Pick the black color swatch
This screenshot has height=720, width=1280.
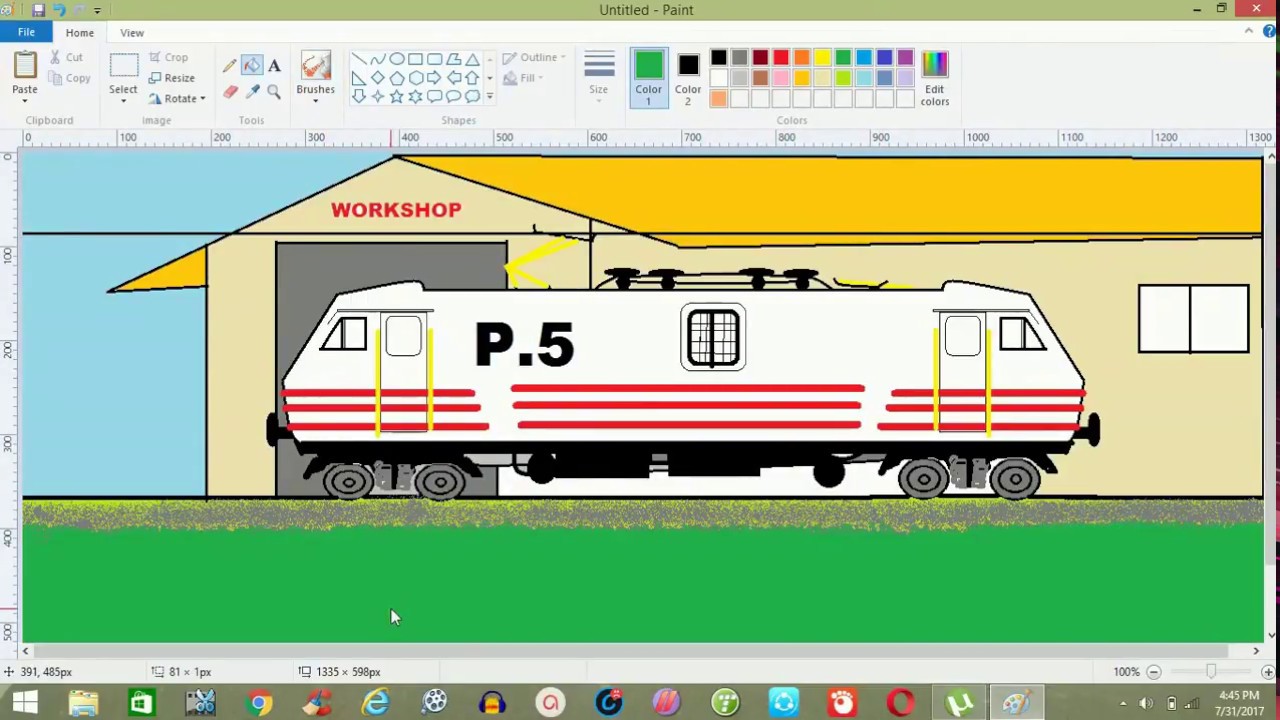719,58
